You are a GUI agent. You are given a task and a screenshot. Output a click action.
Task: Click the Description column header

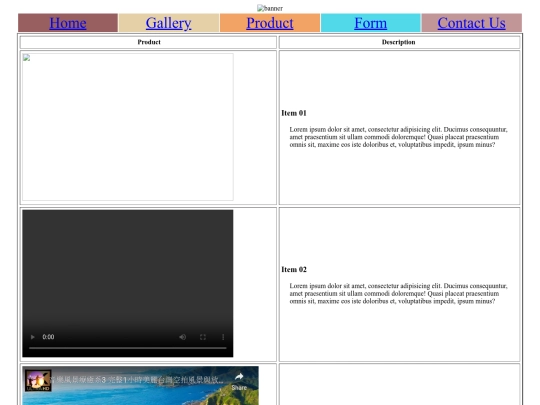(398, 42)
